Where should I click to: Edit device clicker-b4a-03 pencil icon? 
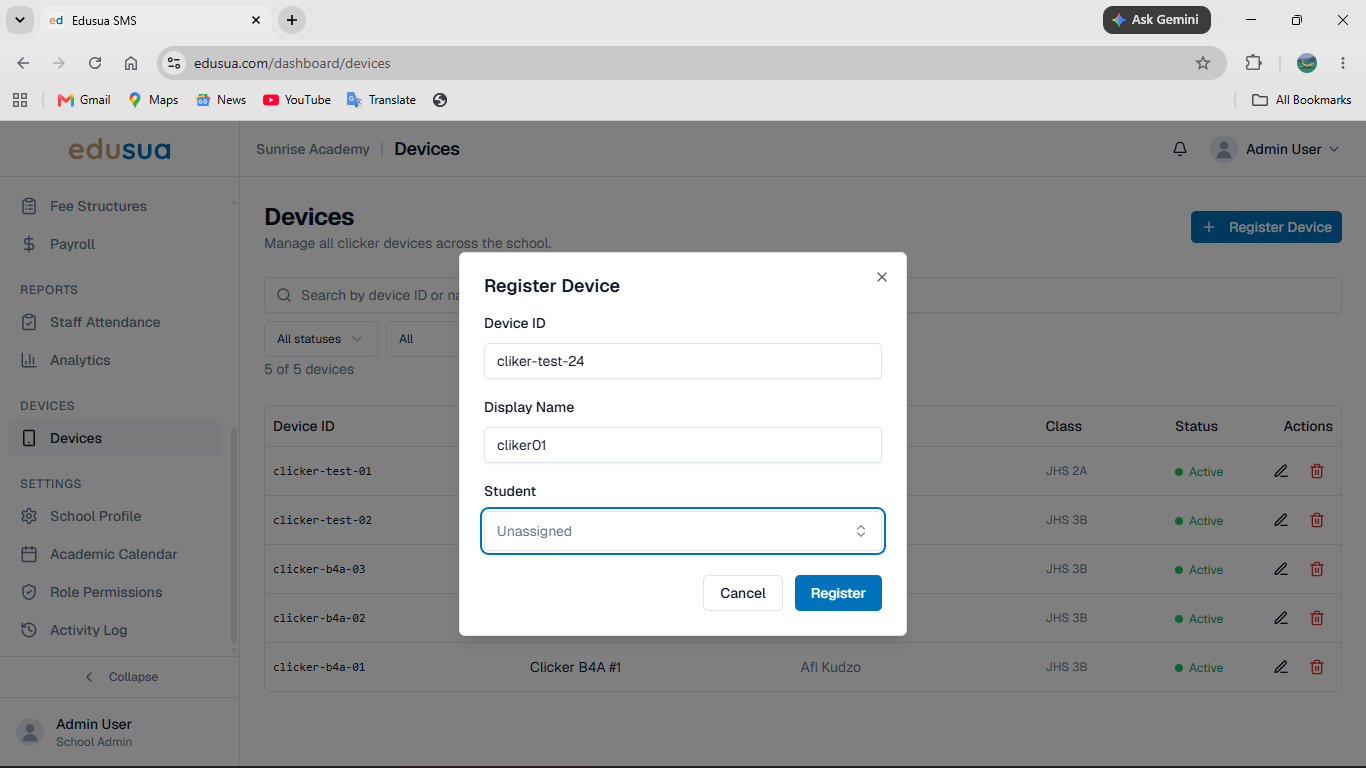click(x=1281, y=569)
